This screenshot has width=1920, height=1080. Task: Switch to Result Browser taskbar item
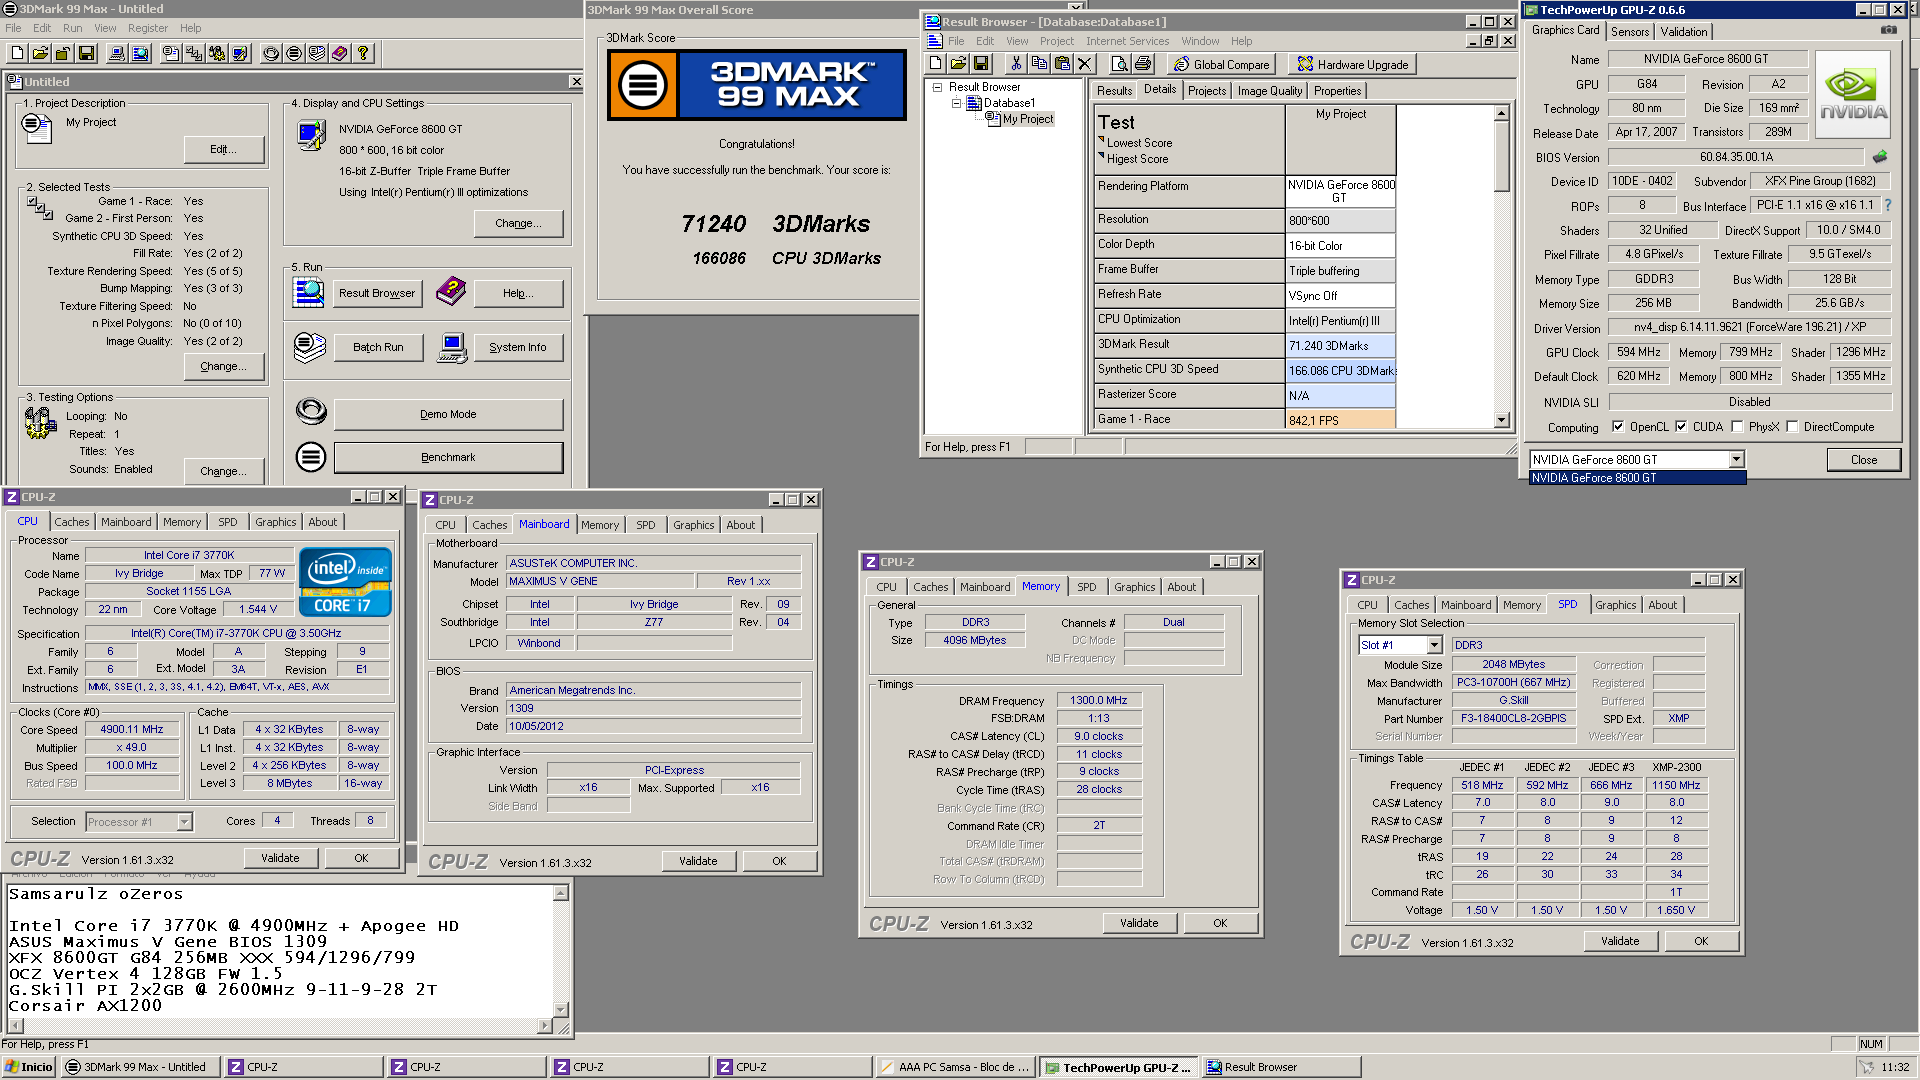[1281, 1067]
